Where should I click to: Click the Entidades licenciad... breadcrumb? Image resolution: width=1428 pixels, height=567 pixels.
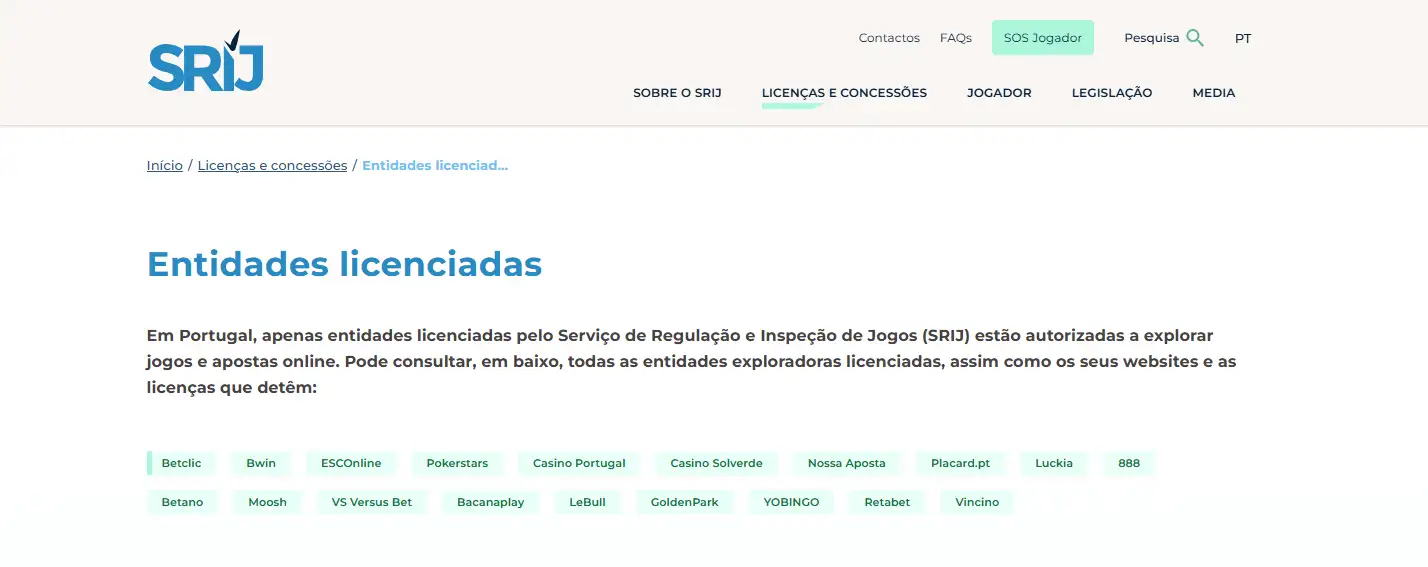(435, 165)
